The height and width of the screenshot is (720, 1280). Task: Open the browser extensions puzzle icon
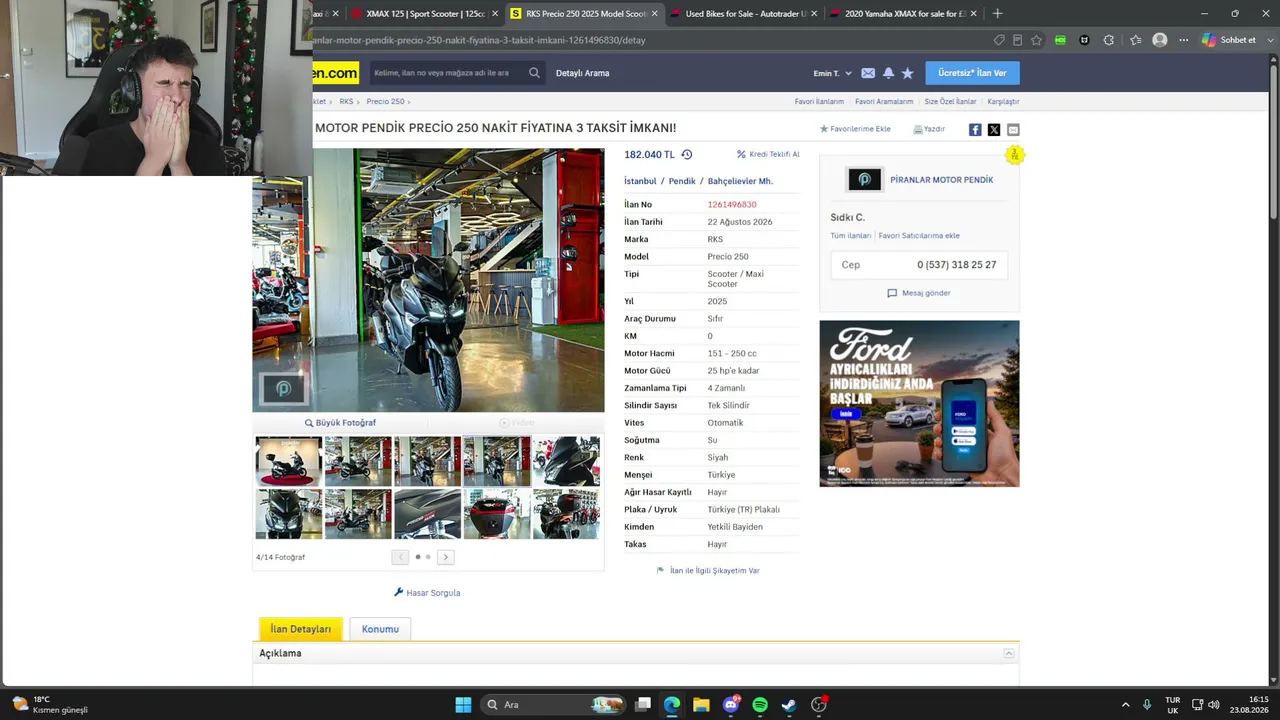coord(1108,40)
